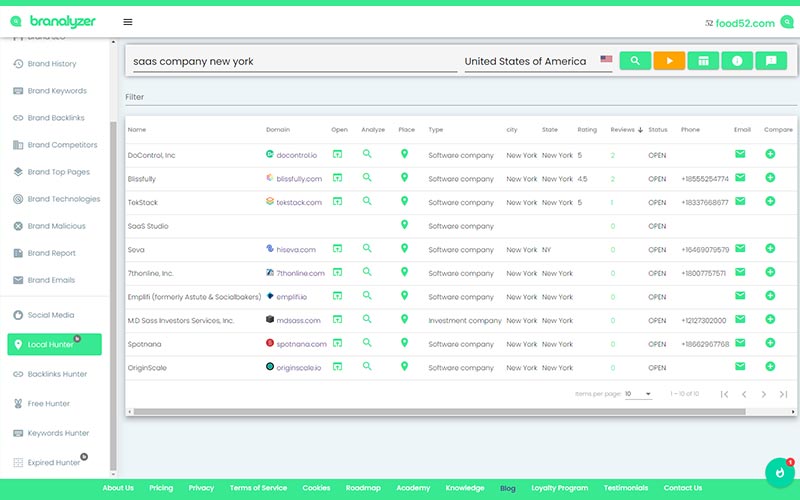
Task: Open Pricing footer link
Action: 161,488
